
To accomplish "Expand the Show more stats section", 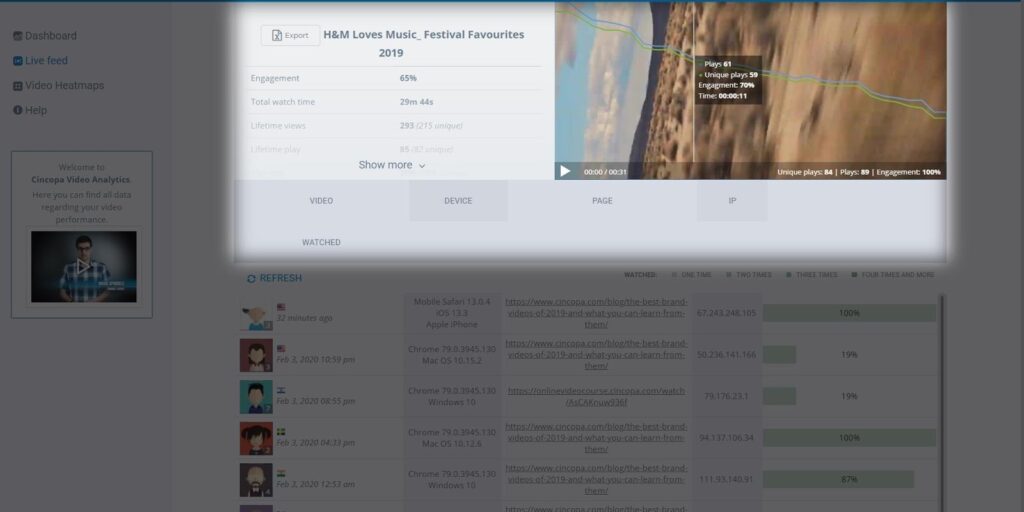I will click(392, 165).
